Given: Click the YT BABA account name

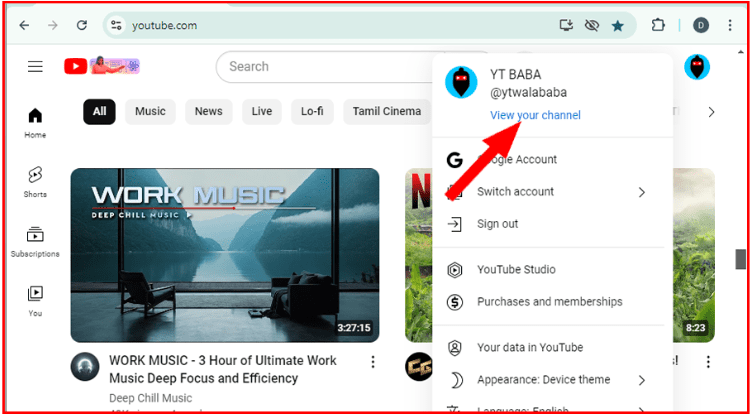Looking at the screenshot, I should [516, 75].
